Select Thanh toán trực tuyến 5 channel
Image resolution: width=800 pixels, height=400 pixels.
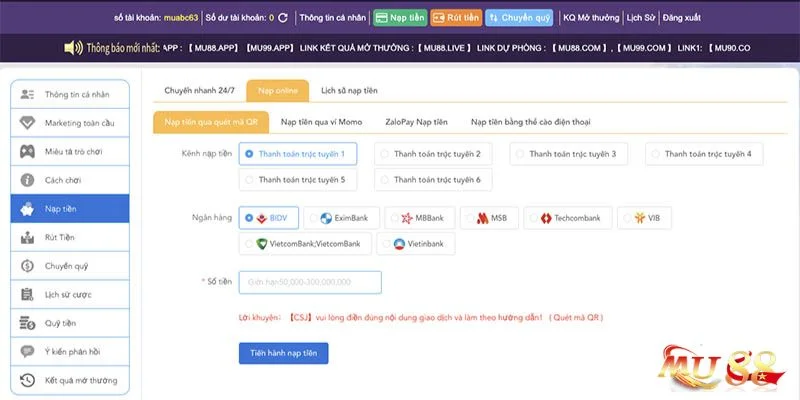pyautogui.click(x=298, y=180)
